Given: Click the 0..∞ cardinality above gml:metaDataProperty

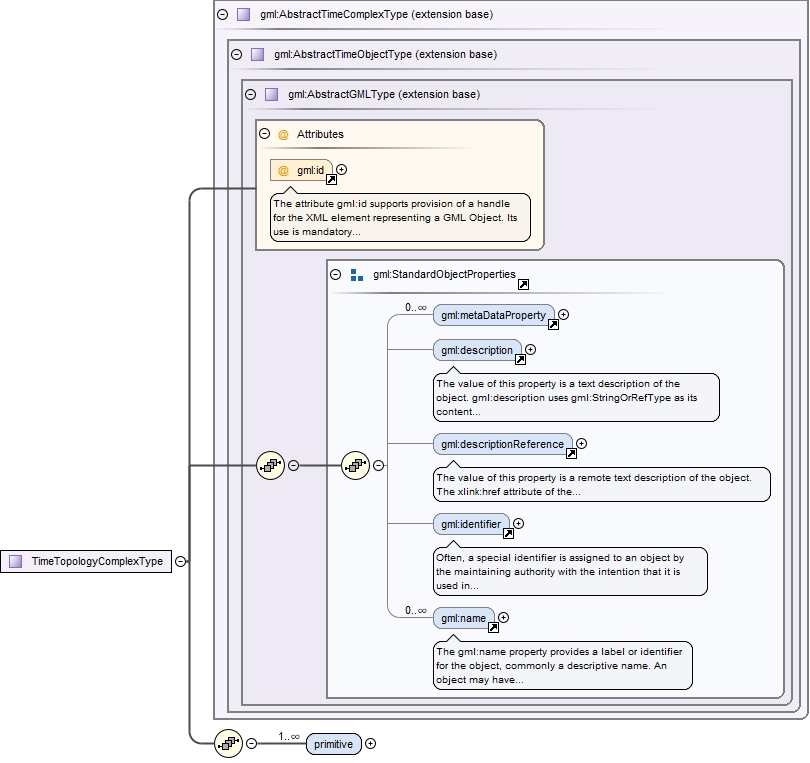Looking at the screenshot, I should [x=416, y=307].
